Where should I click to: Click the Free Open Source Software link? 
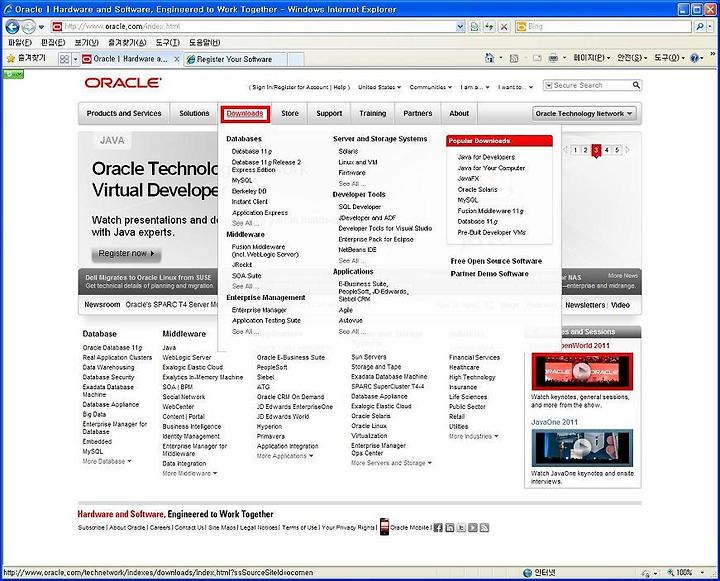click(496, 261)
